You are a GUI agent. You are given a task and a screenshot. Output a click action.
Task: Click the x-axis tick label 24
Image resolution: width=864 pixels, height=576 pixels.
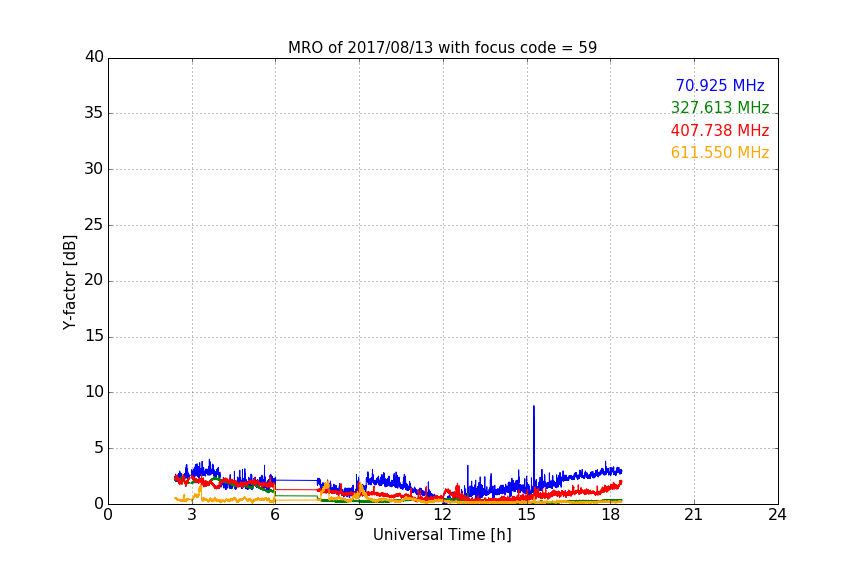777,515
